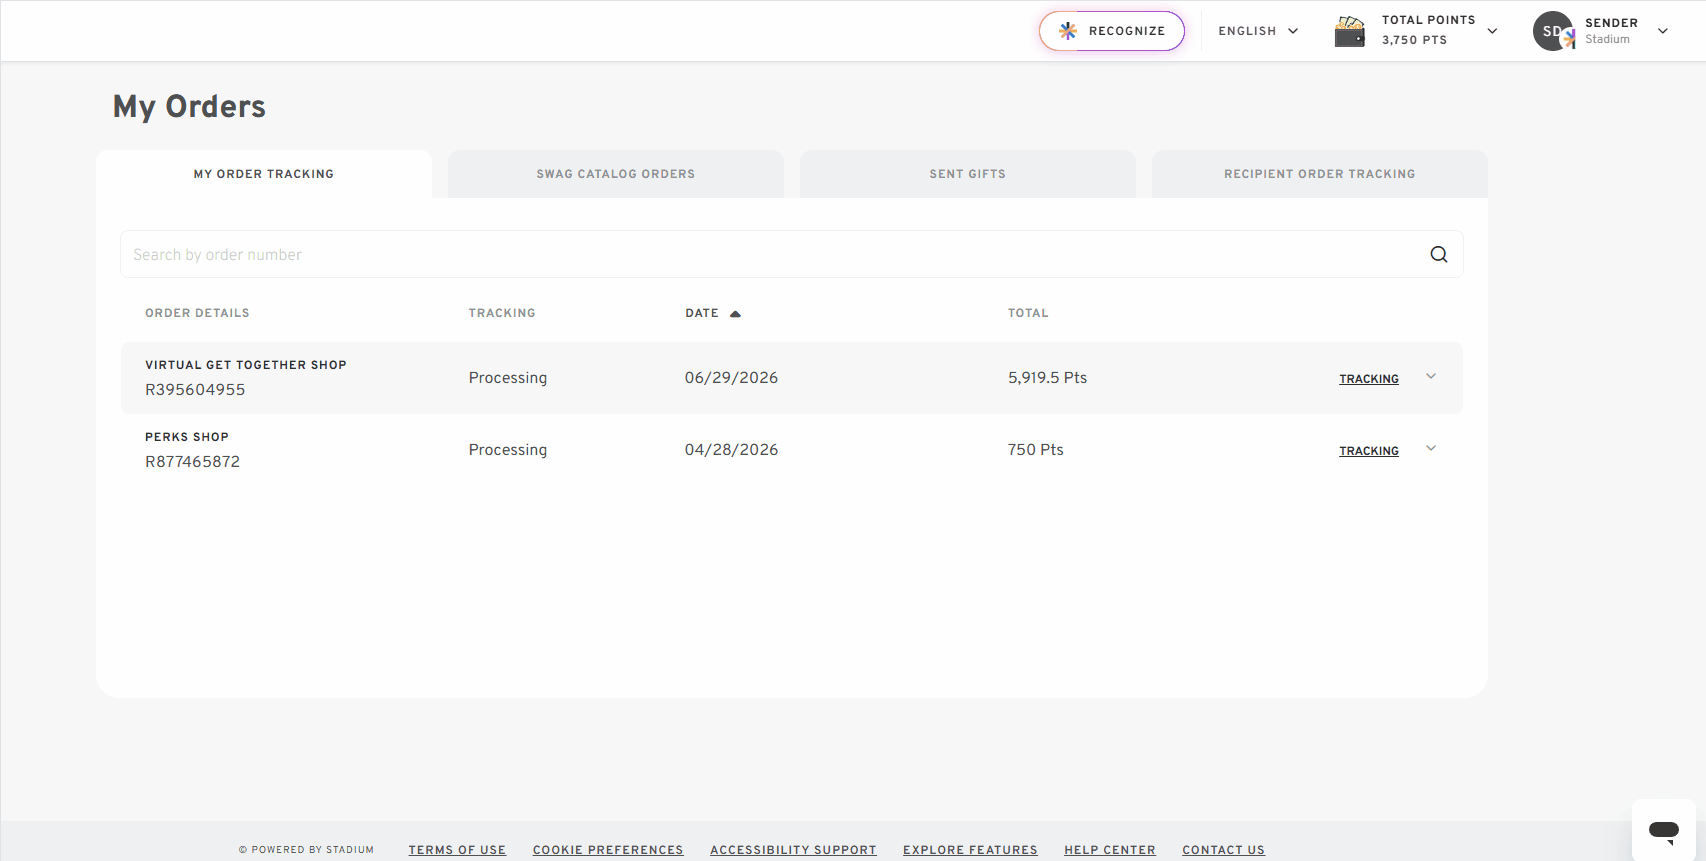The width and height of the screenshot is (1706, 861).
Task: Open the English language dropdown
Action: coord(1258,31)
